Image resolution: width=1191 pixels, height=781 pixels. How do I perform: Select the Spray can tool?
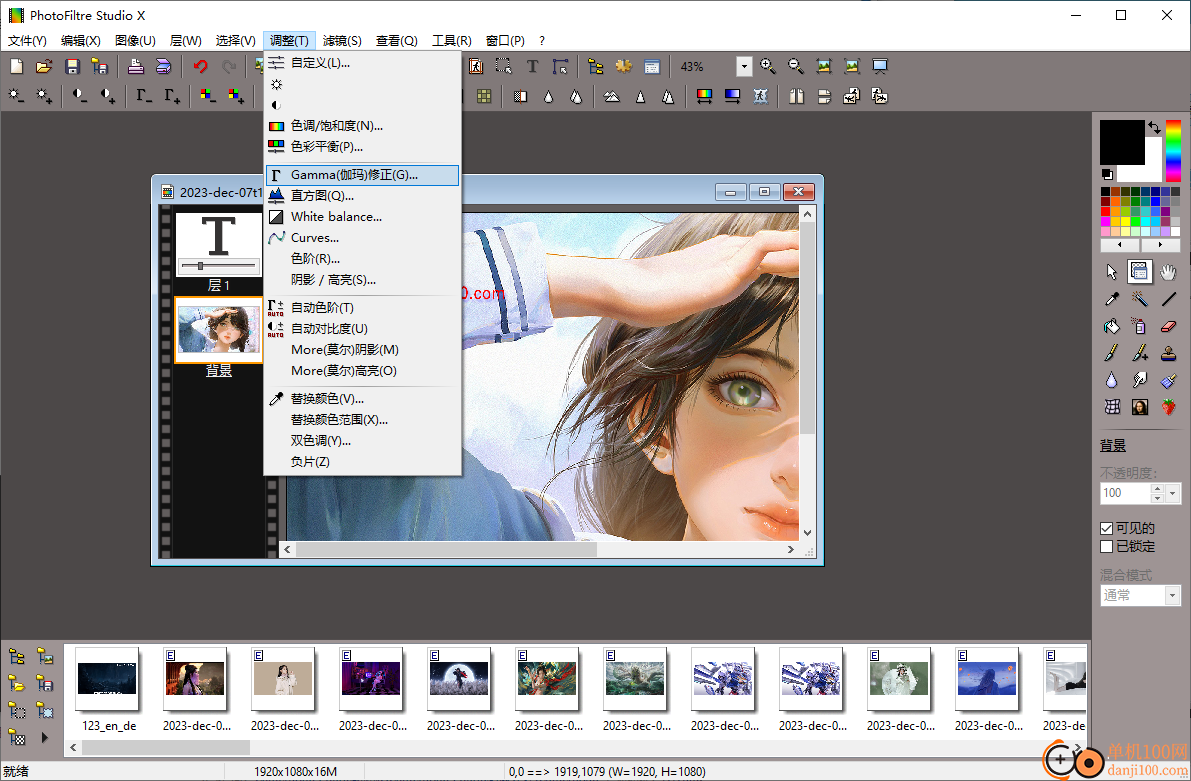tap(1140, 327)
